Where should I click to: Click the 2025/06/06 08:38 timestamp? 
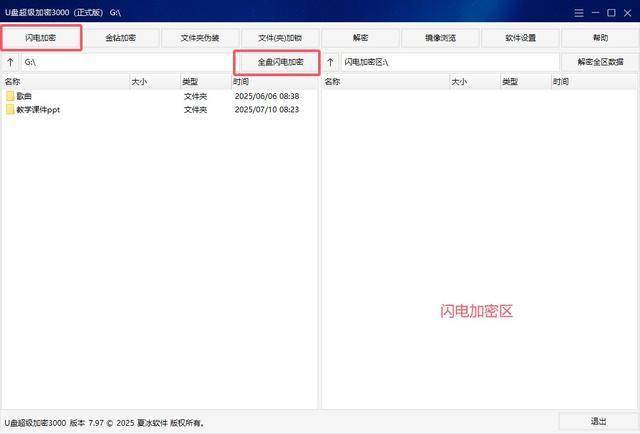point(267,96)
